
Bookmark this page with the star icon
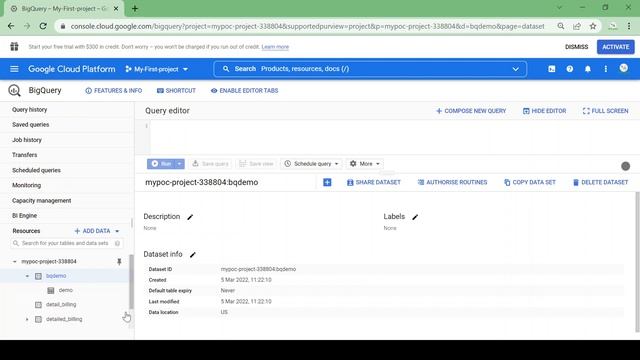593,26
